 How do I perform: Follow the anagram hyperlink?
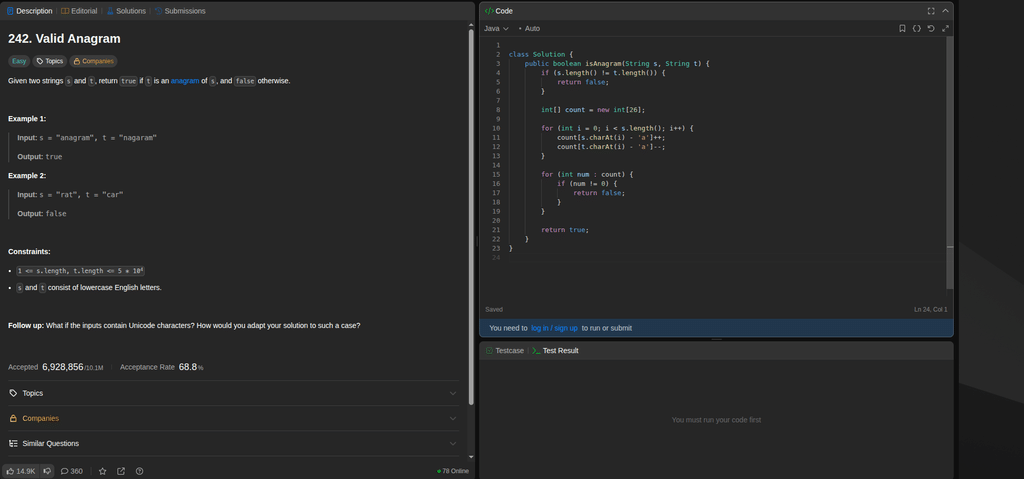tap(185, 81)
